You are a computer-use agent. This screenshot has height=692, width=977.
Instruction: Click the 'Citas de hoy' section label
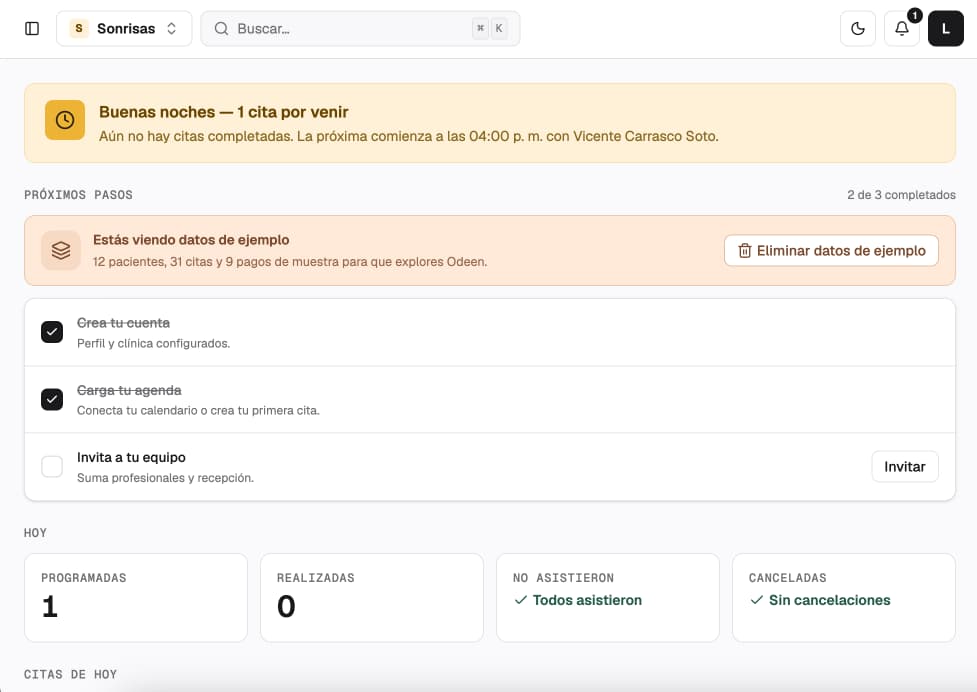pyautogui.click(x=70, y=675)
